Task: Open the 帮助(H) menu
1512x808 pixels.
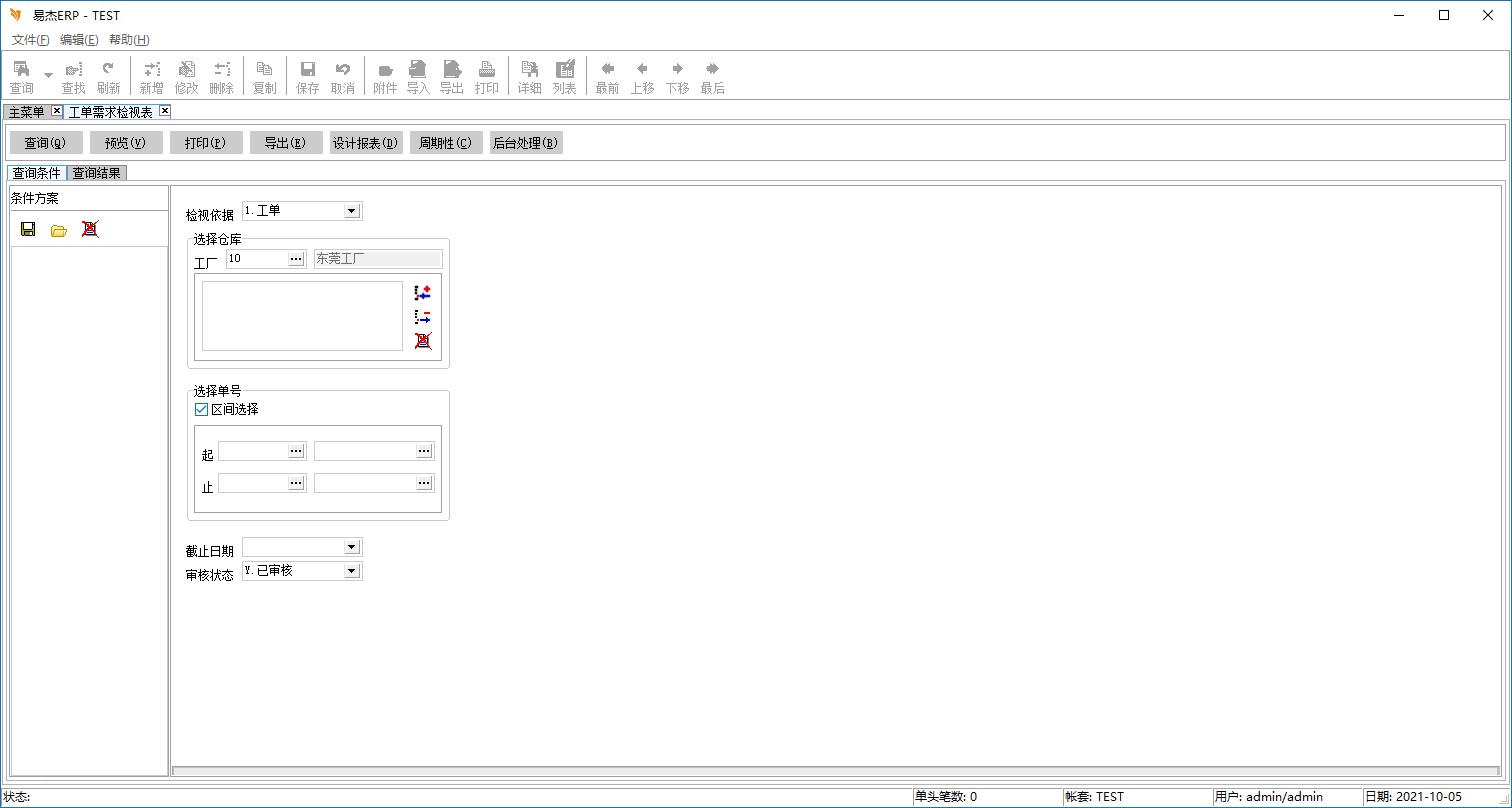Action: point(129,40)
